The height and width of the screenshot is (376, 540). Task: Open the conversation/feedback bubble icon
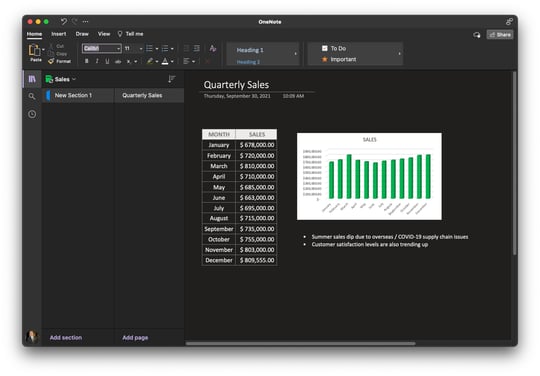tap(477, 35)
